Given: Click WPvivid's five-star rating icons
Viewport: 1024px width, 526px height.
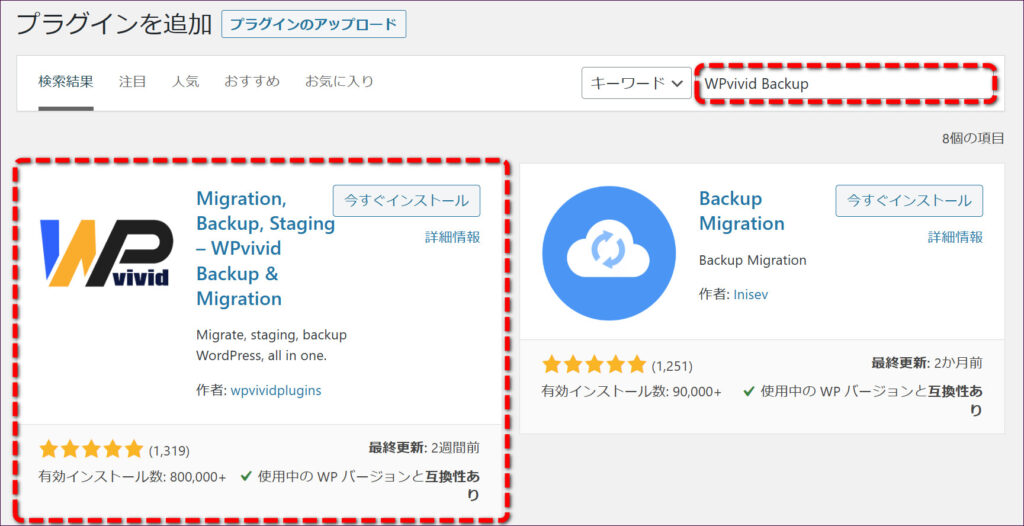Looking at the screenshot, I should tap(91, 449).
